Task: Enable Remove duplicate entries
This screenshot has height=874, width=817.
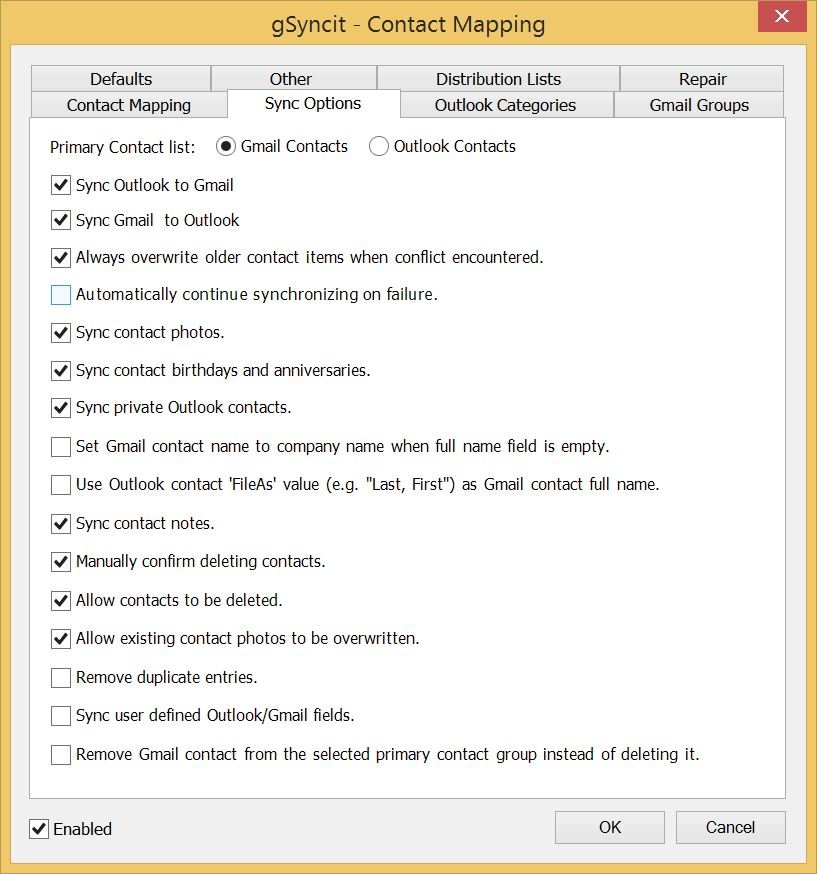Action: click(61, 678)
